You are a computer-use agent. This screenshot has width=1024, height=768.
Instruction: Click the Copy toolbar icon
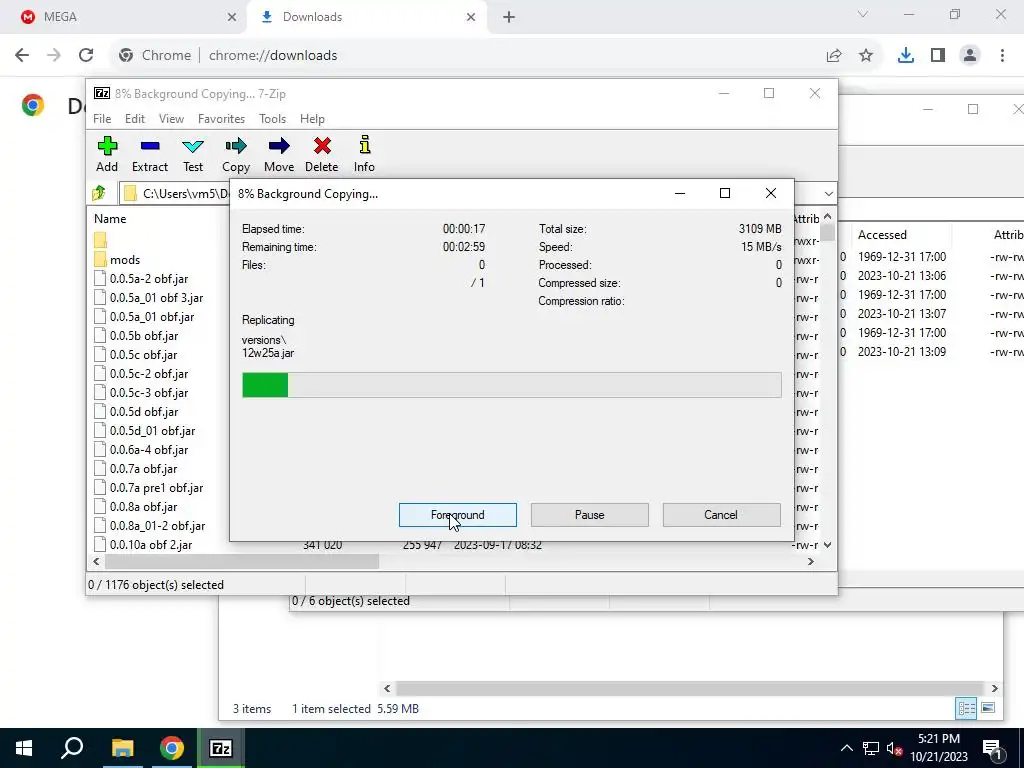236,154
